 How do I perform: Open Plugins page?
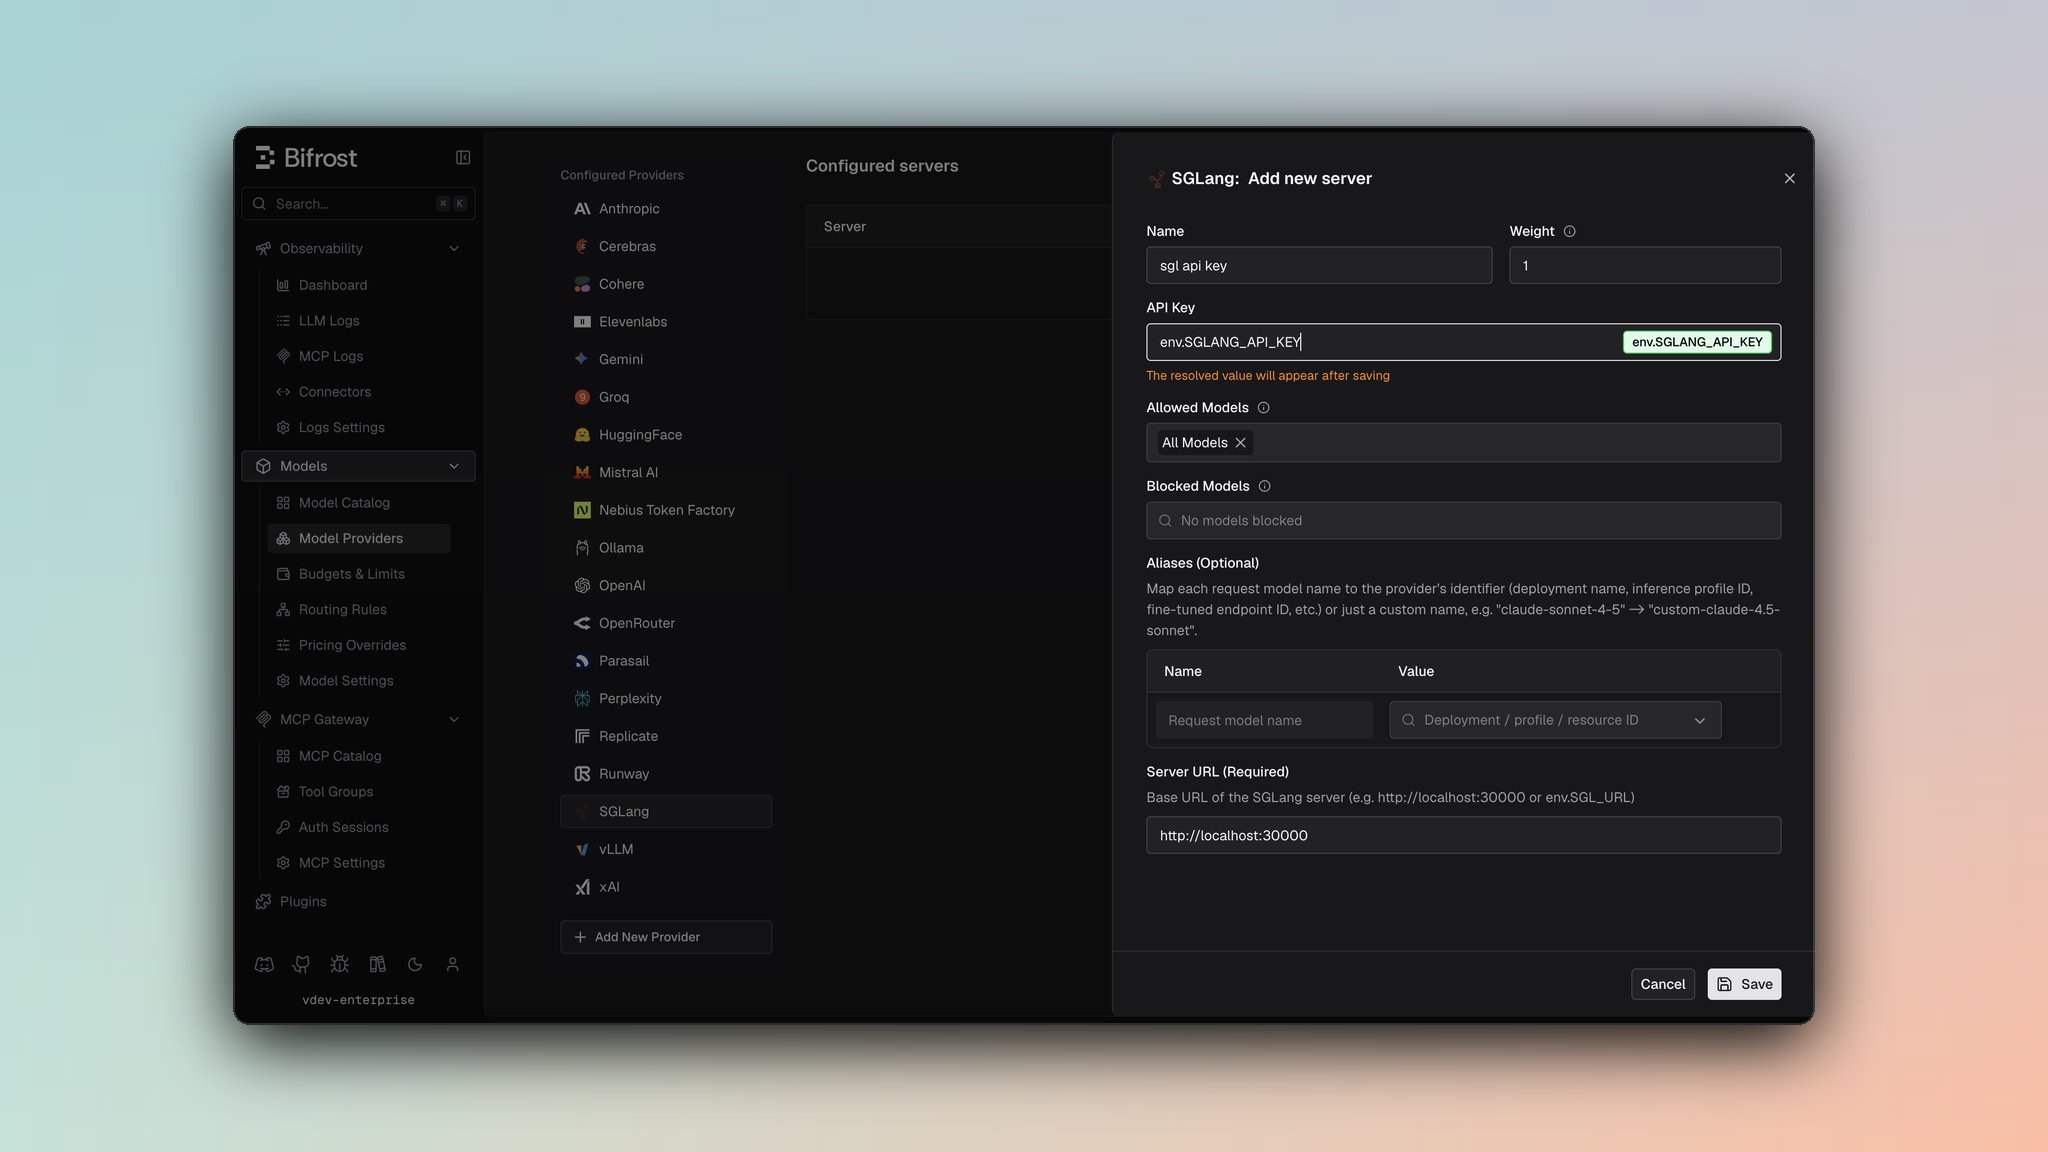(x=358, y=901)
